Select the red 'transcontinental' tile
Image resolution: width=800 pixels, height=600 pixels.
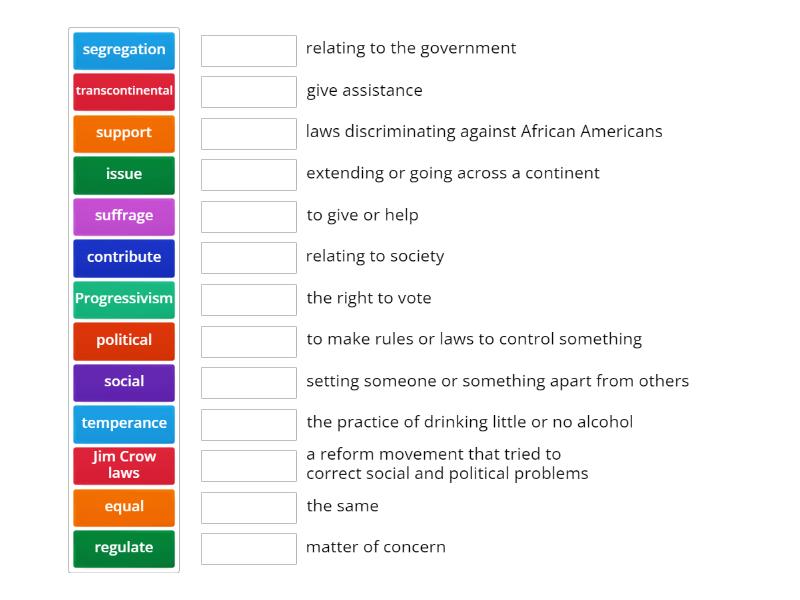pos(124,91)
